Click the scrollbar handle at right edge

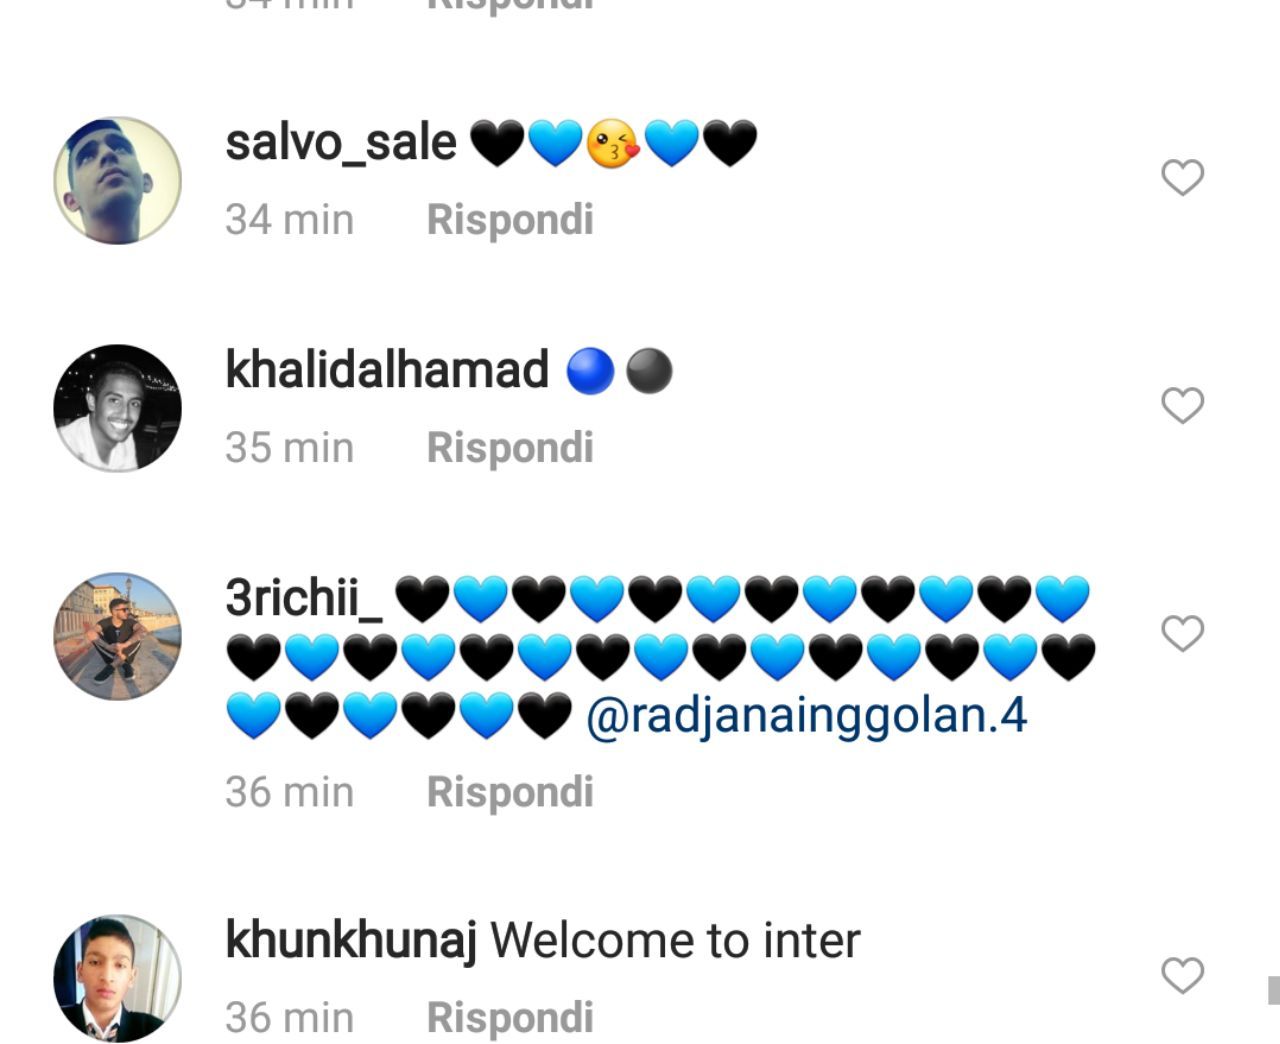point(1274,990)
